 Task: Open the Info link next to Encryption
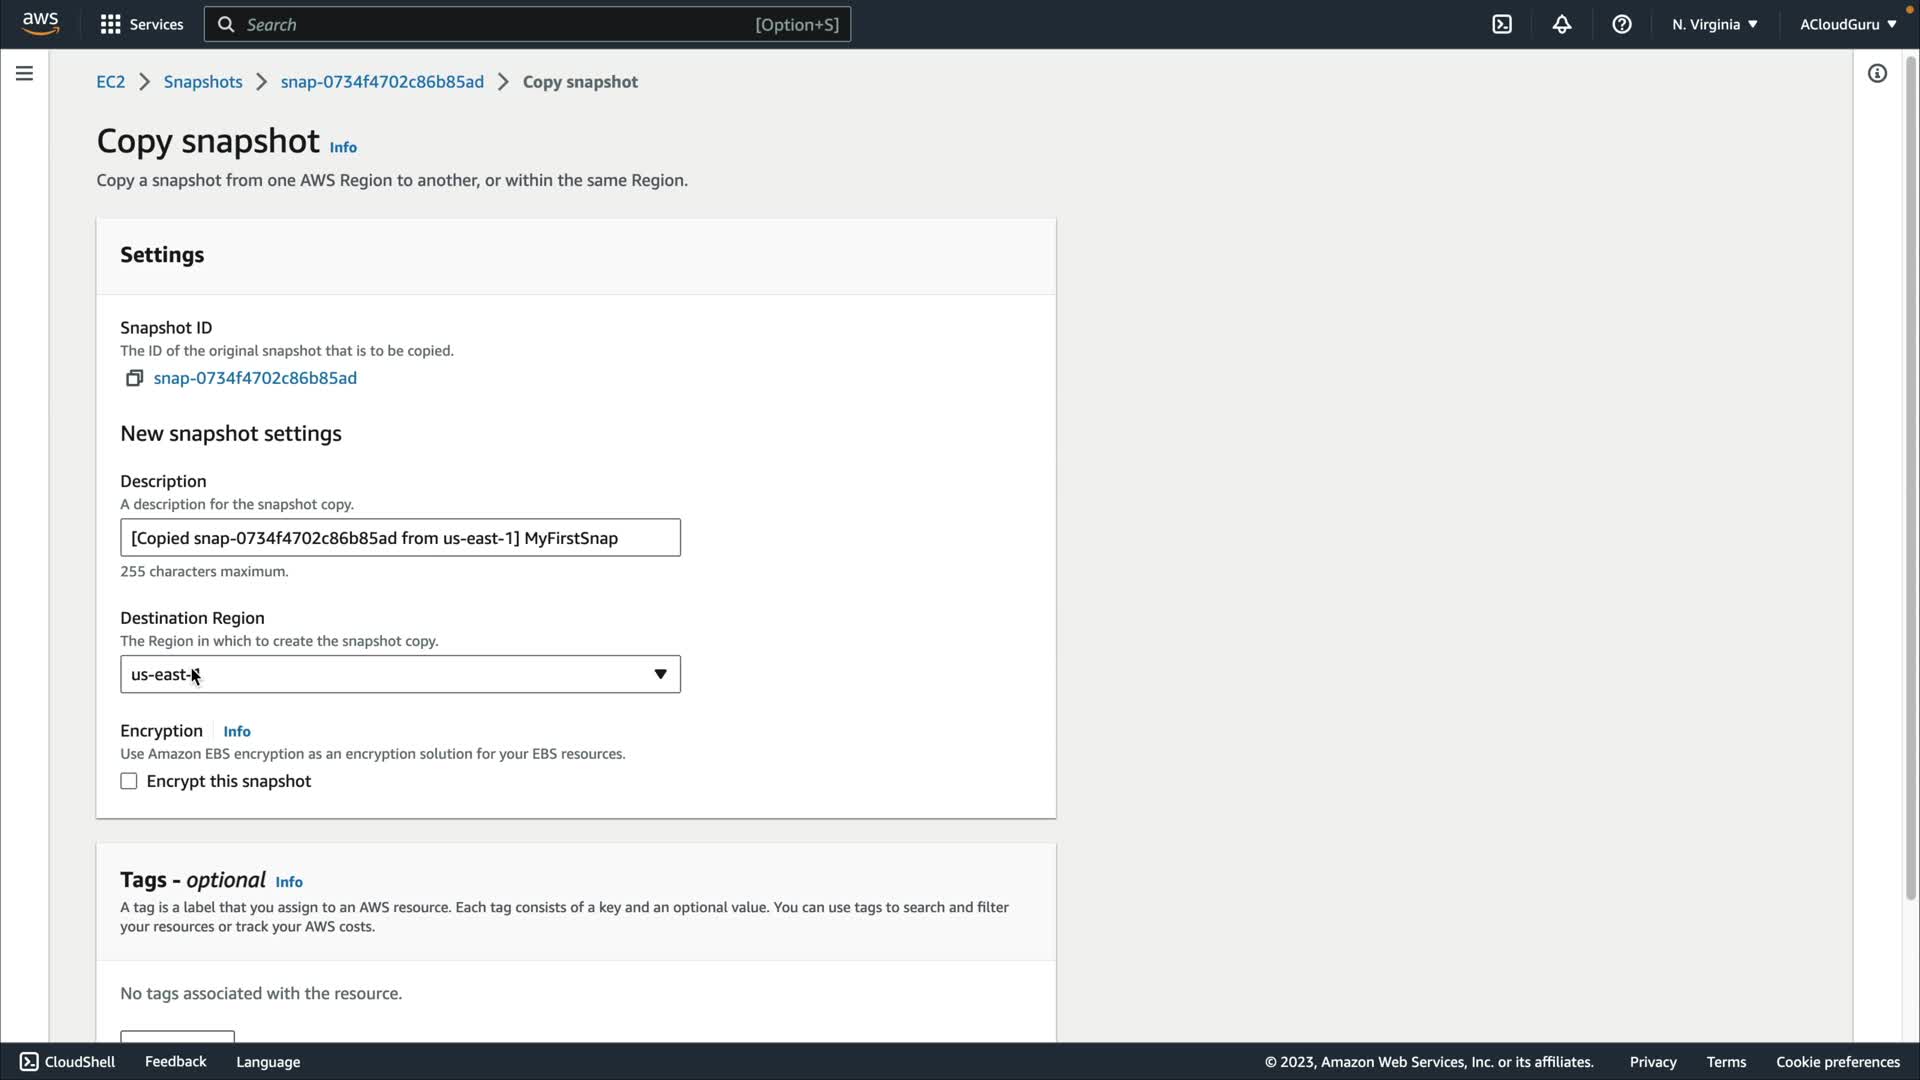point(237,731)
